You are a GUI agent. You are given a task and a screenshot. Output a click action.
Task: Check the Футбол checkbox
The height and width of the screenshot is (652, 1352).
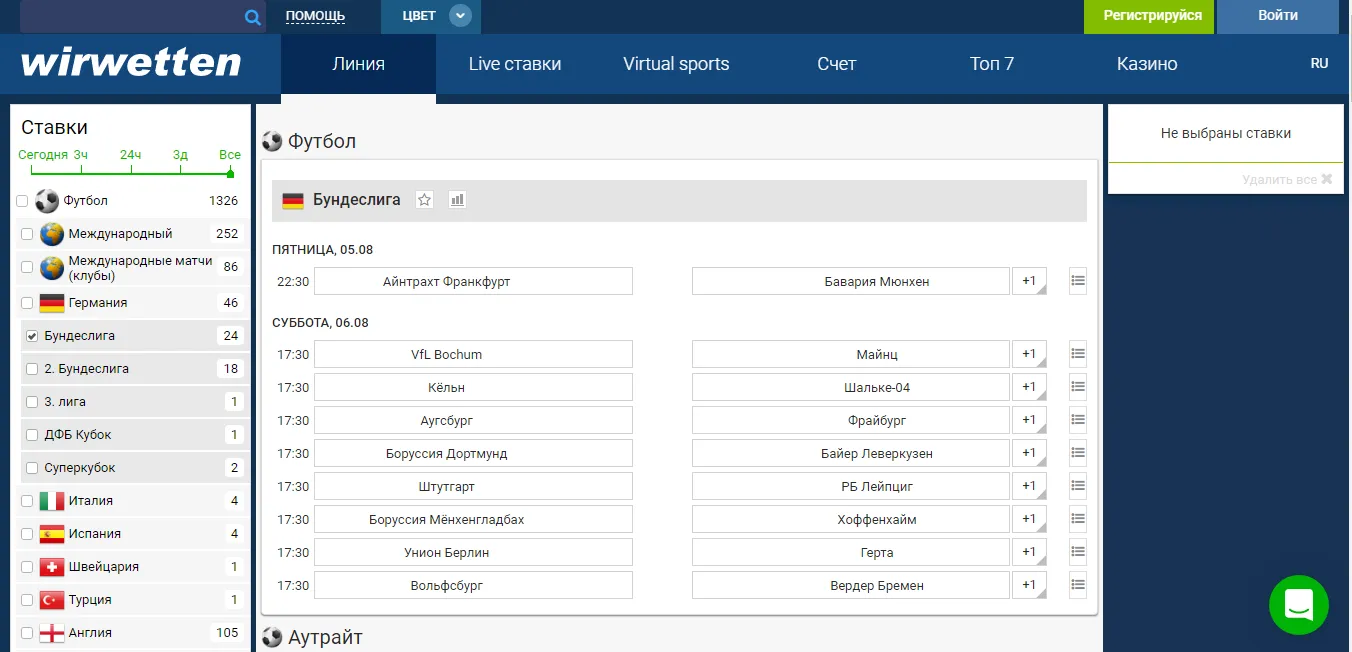[x=22, y=201]
